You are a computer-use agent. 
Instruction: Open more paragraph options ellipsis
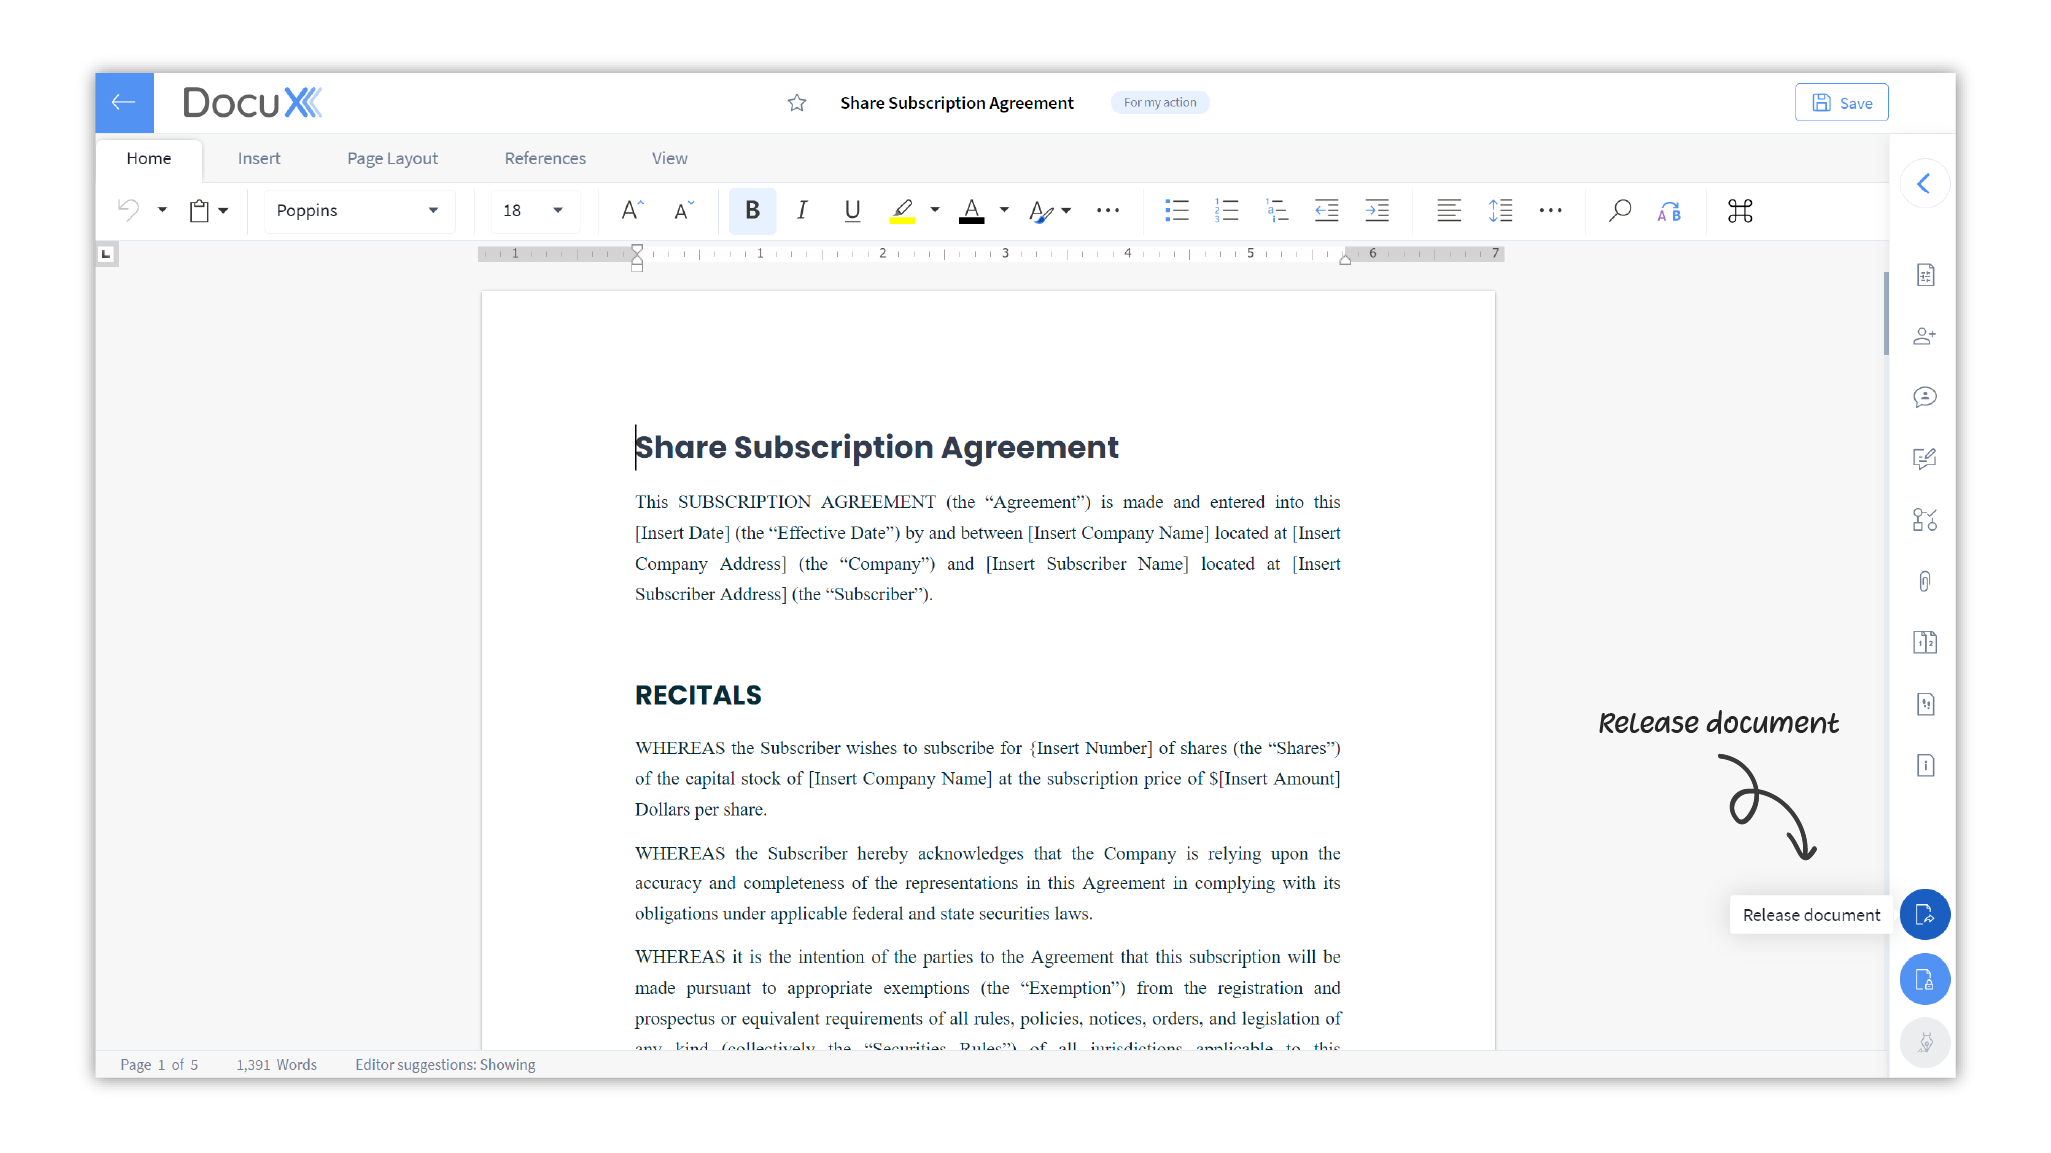tap(1550, 210)
